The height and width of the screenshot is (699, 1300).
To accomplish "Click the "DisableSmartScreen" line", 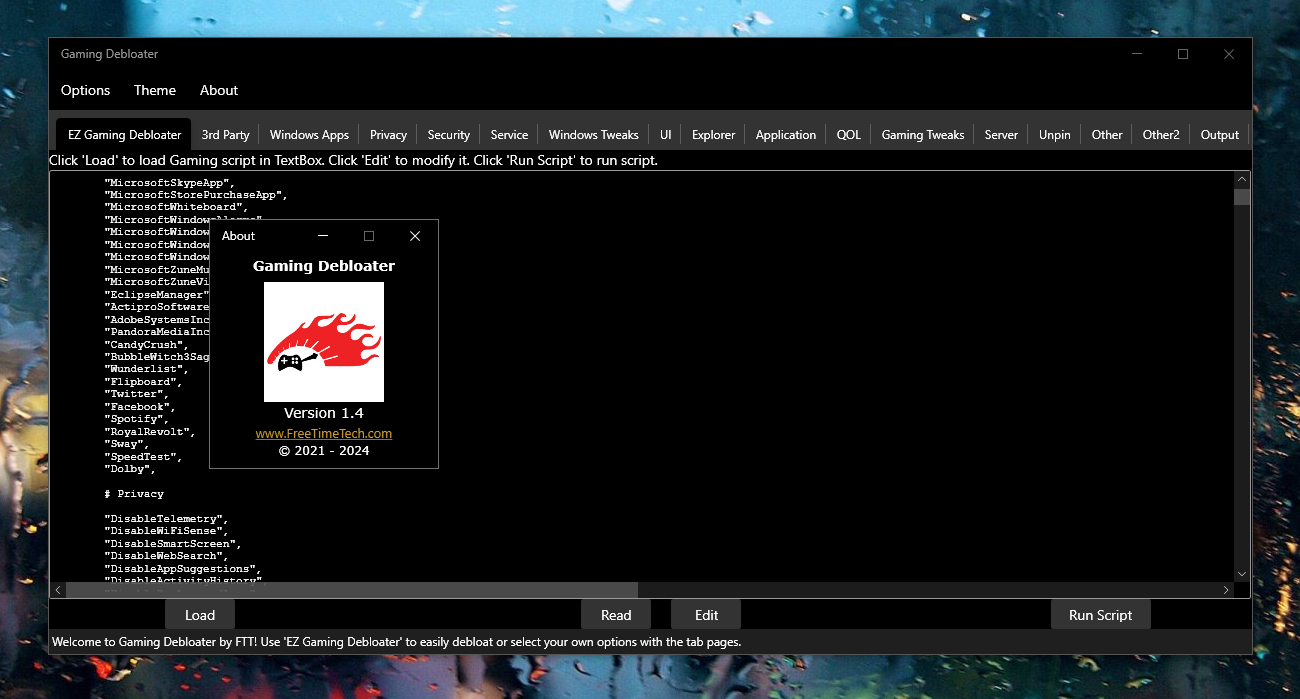I will point(173,544).
